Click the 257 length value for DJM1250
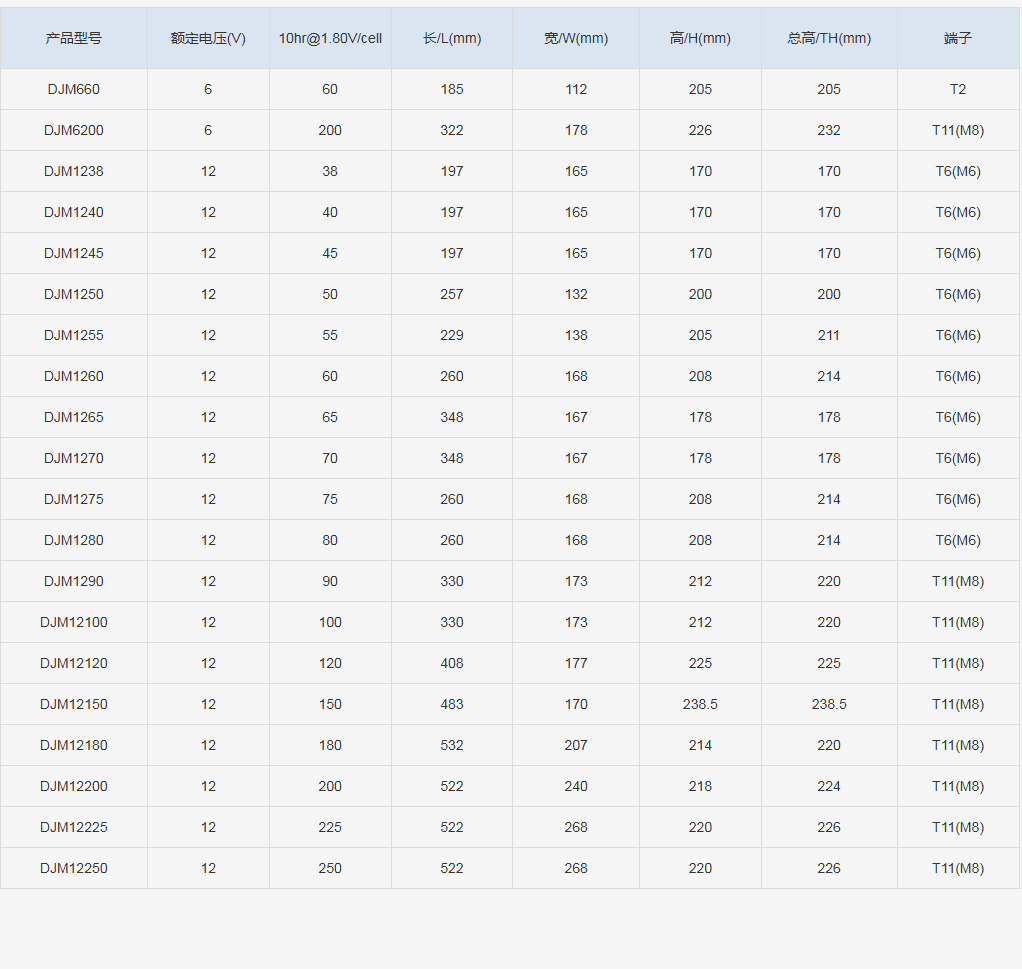 [452, 295]
